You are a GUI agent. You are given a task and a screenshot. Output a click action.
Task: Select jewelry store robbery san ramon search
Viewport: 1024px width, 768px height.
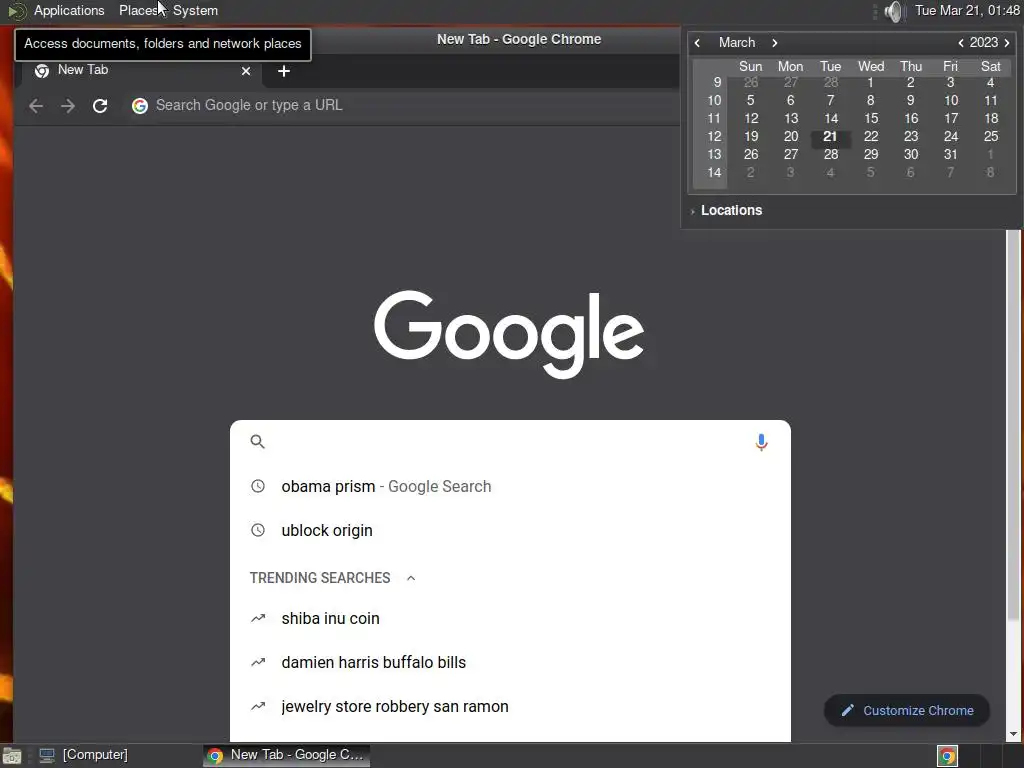pos(510,706)
